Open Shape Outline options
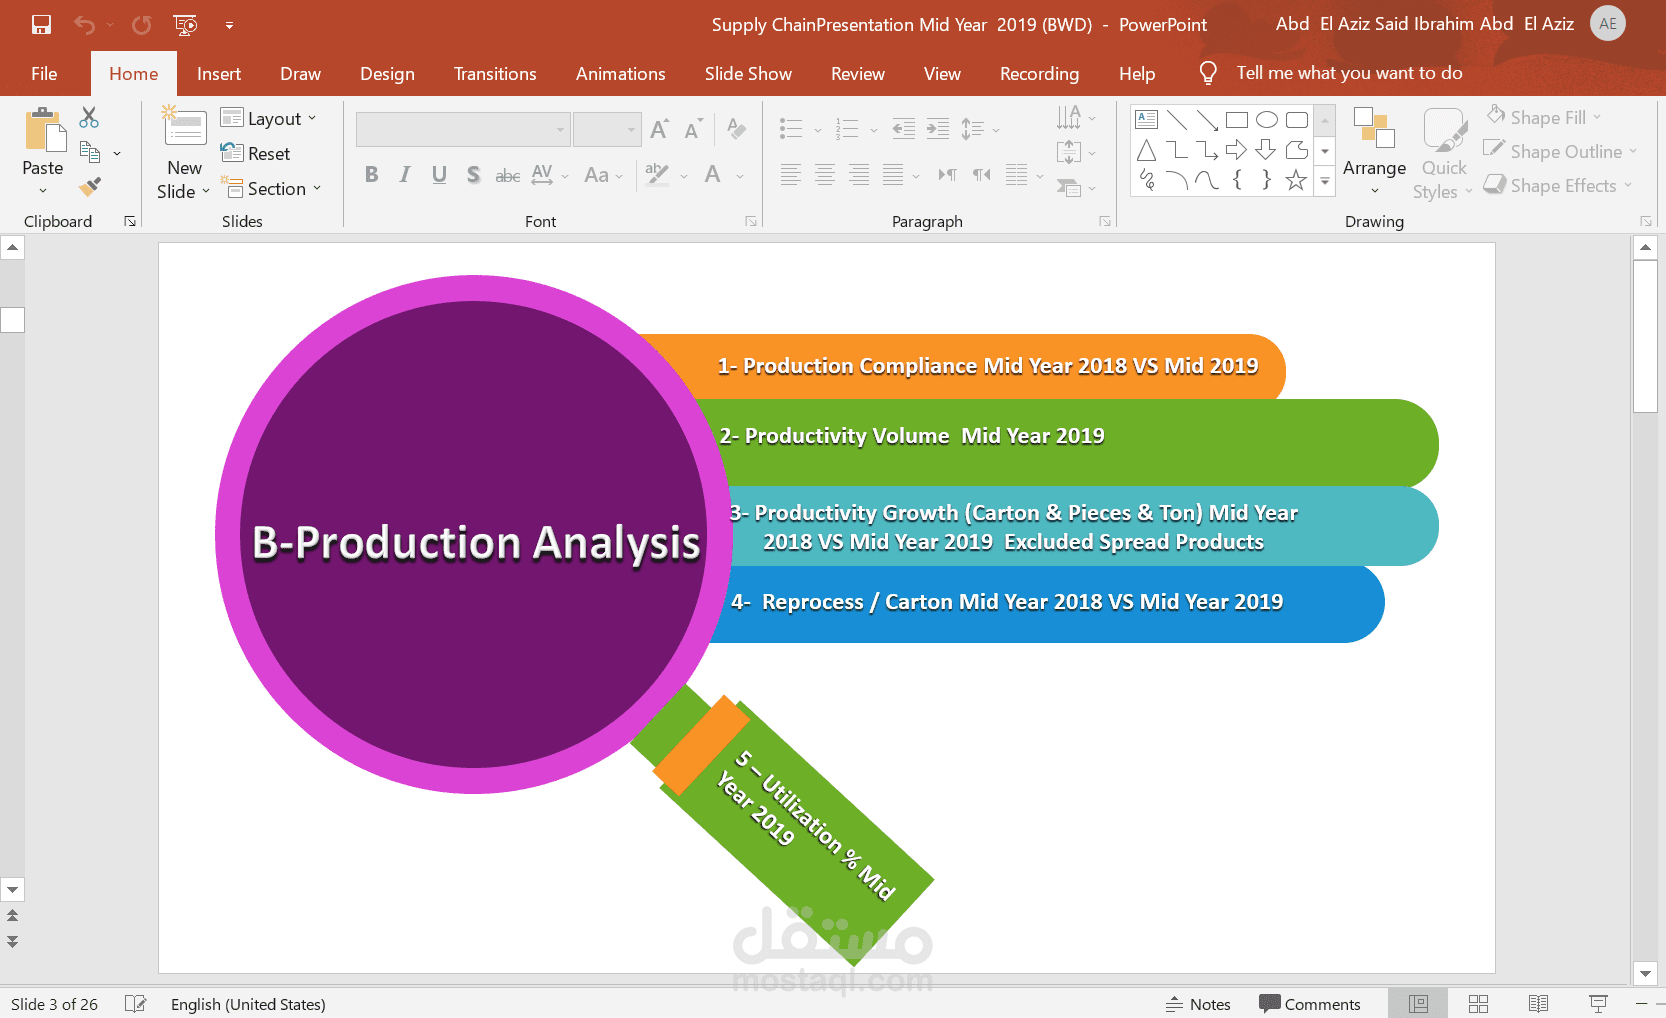Image resolution: width=1666 pixels, height=1018 pixels. click(x=1561, y=151)
